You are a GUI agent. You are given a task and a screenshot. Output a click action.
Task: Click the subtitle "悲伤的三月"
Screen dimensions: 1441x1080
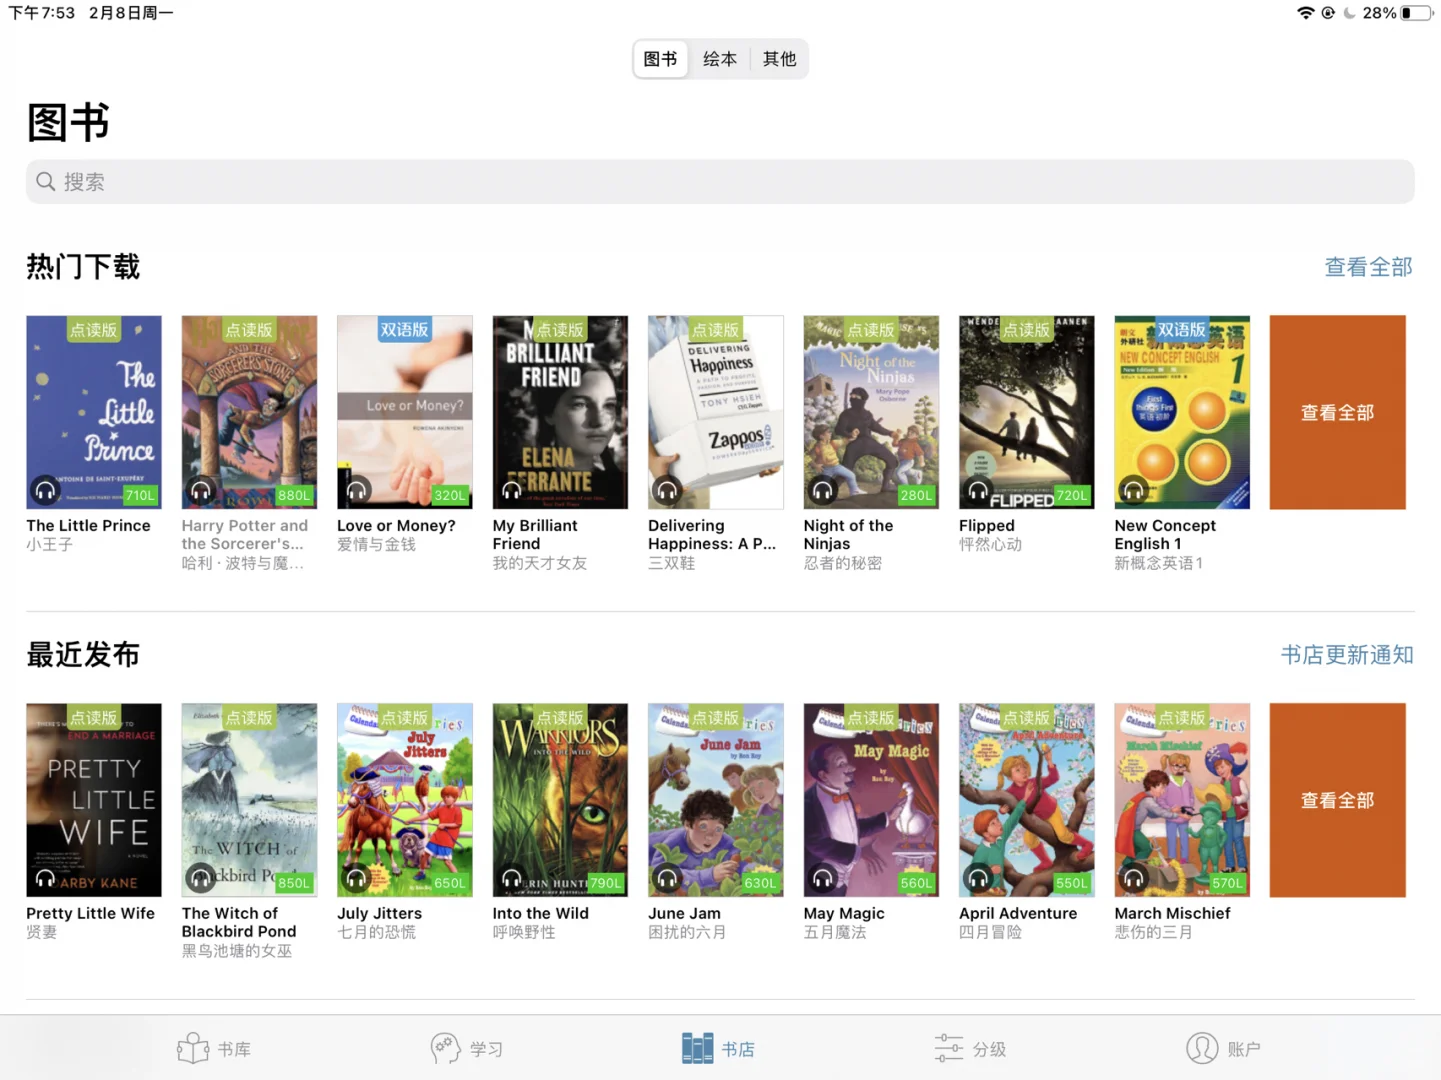point(1154,933)
